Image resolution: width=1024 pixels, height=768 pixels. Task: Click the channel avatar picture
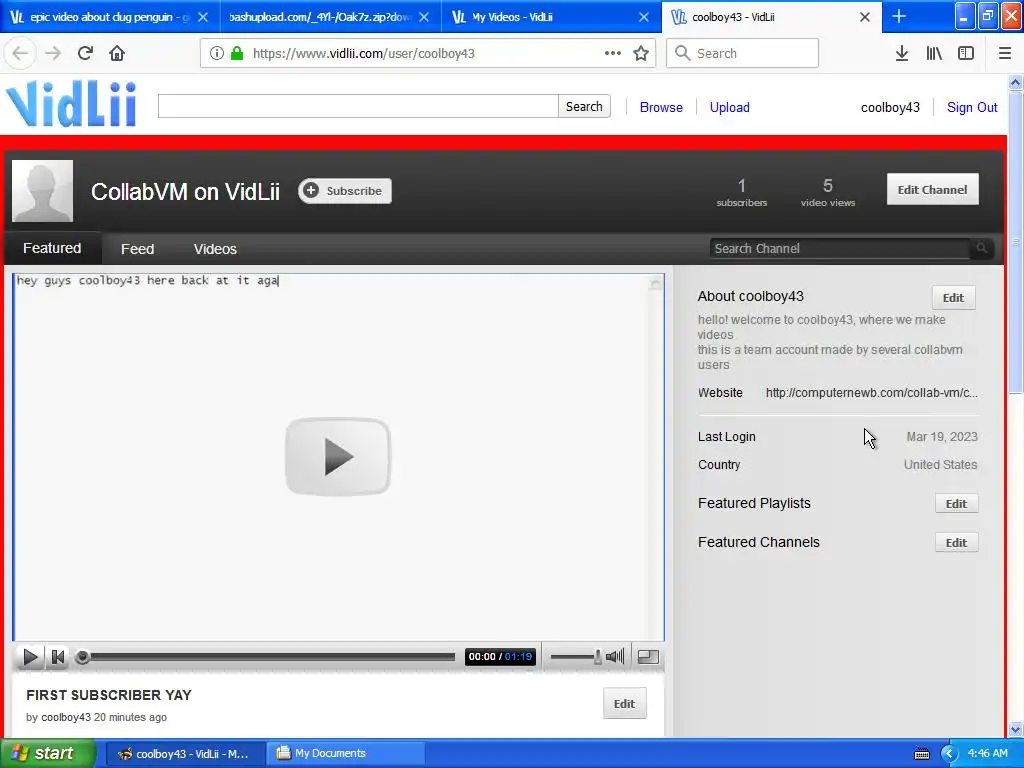[42, 191]
